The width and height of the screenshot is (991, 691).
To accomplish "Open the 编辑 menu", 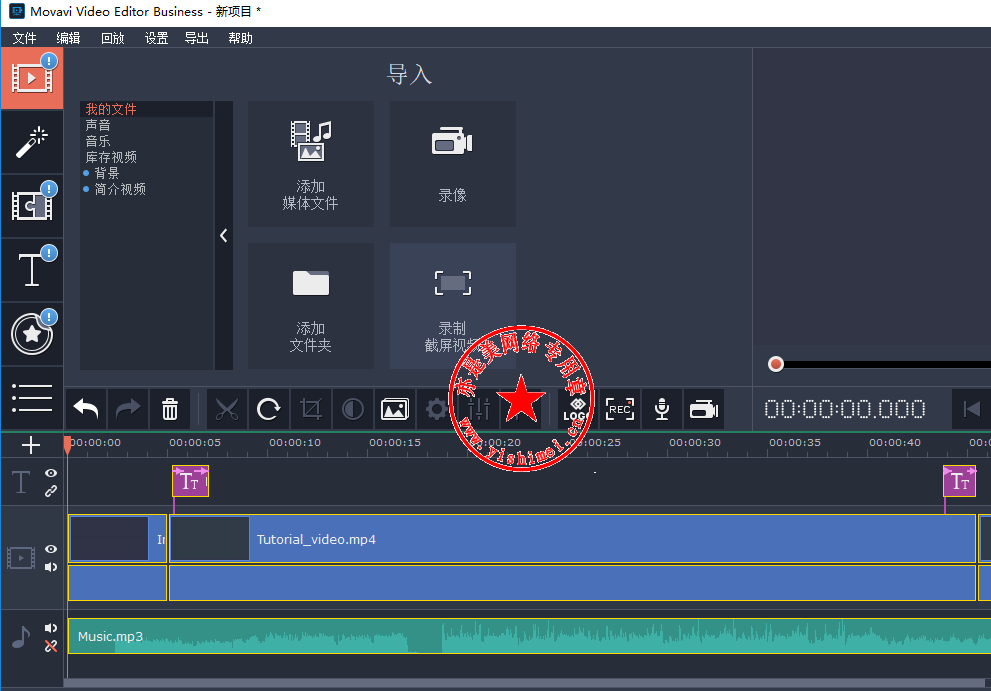I will (x=68, y=38).
